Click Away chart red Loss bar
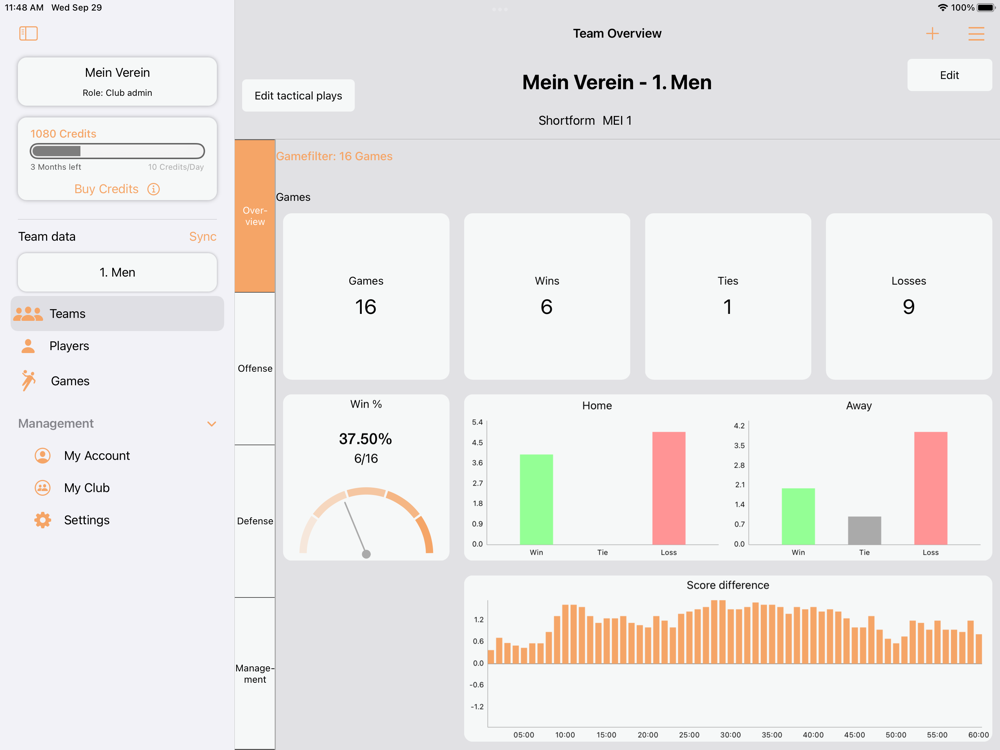 coord(930,488)
